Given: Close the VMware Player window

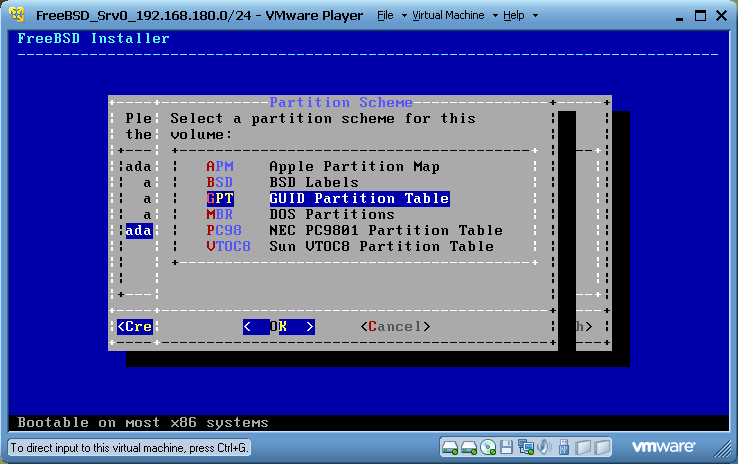Looking at the screenshot, I should [721, 16].
